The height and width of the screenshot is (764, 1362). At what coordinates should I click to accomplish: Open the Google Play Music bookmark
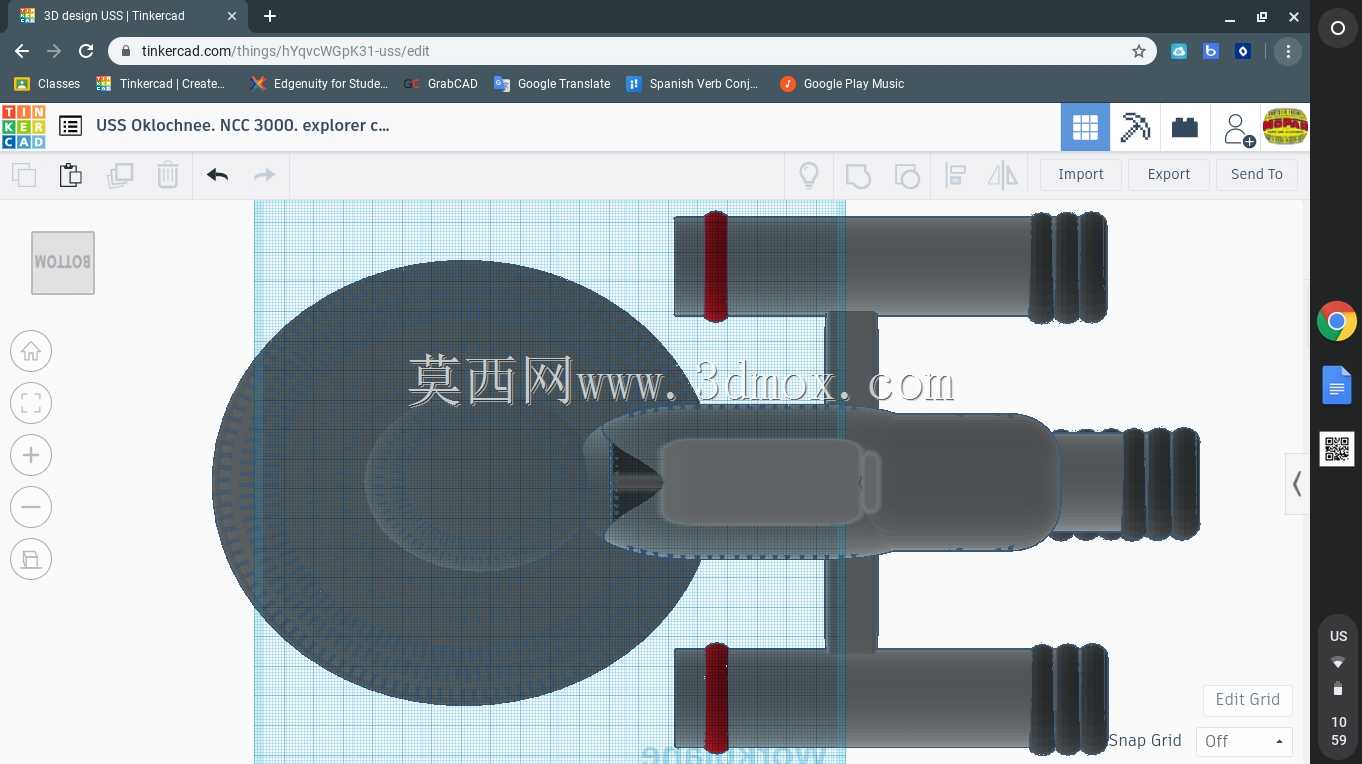(x=842, y=84)
